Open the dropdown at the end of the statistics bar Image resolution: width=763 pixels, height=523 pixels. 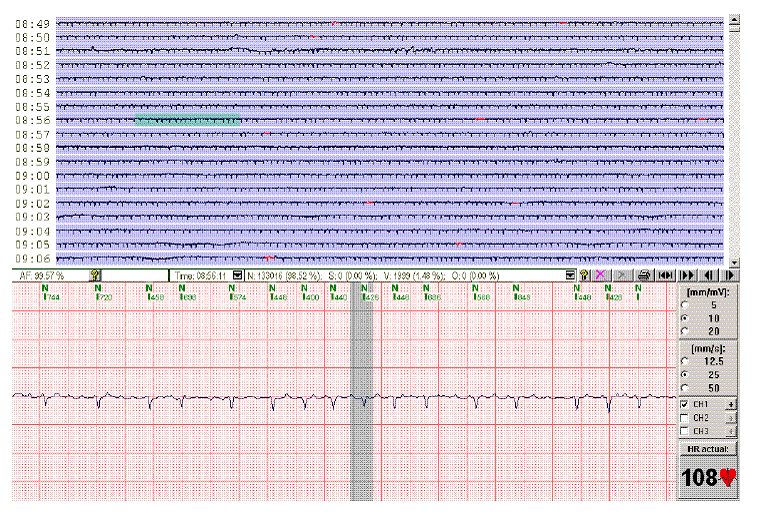click(x=569, y=274)
